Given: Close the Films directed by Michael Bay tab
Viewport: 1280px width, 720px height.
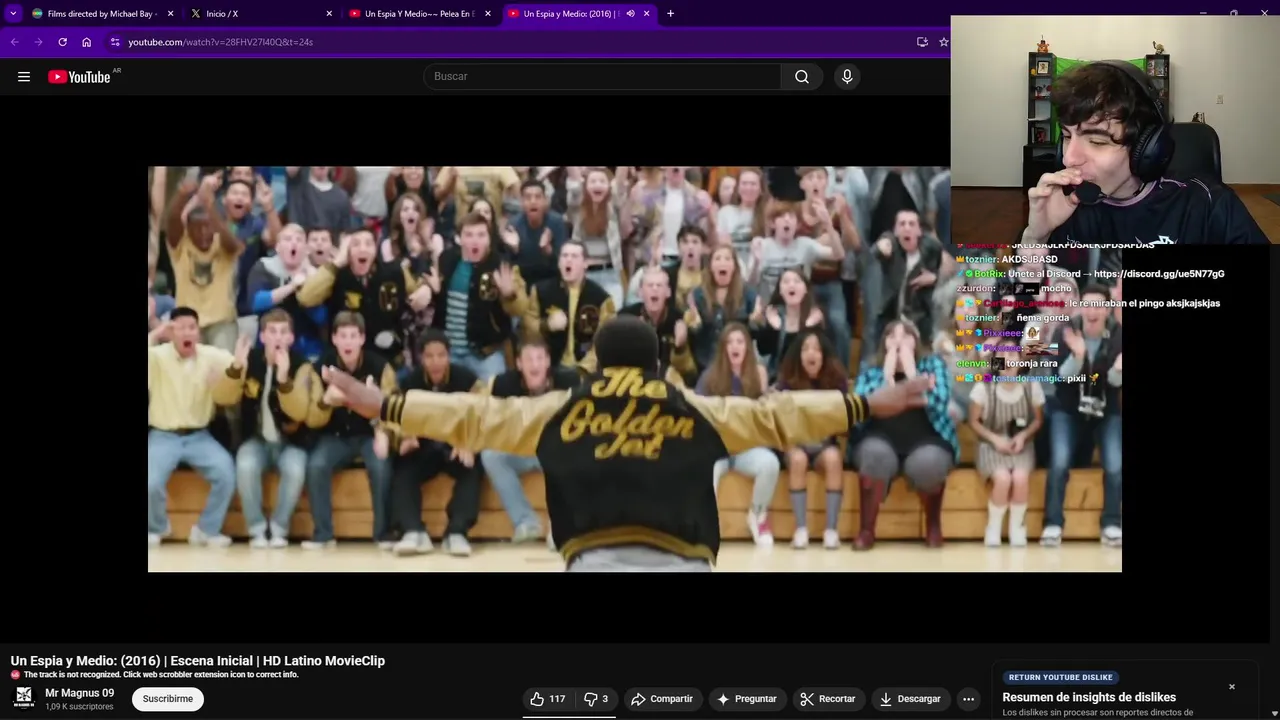Looking at the screenshot, I should [170, 14].
